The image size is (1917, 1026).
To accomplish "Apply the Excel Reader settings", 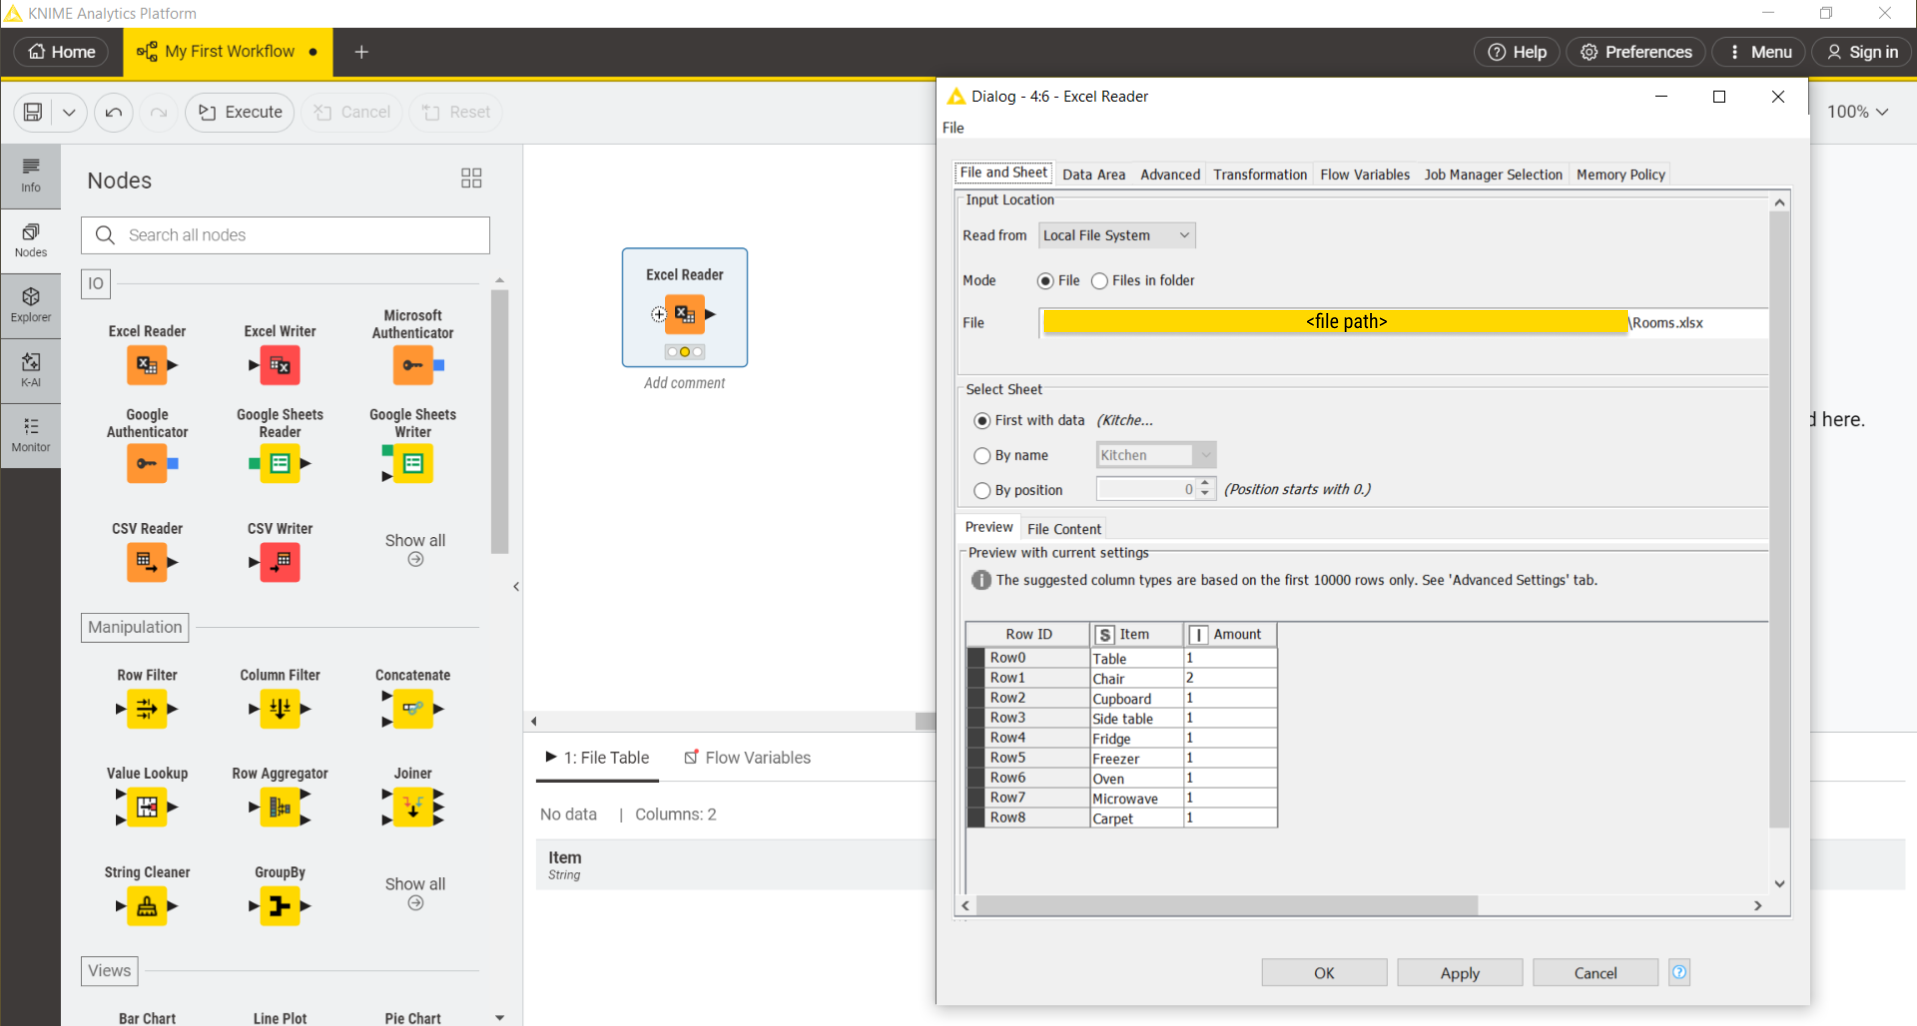I will coord(1459,972).
